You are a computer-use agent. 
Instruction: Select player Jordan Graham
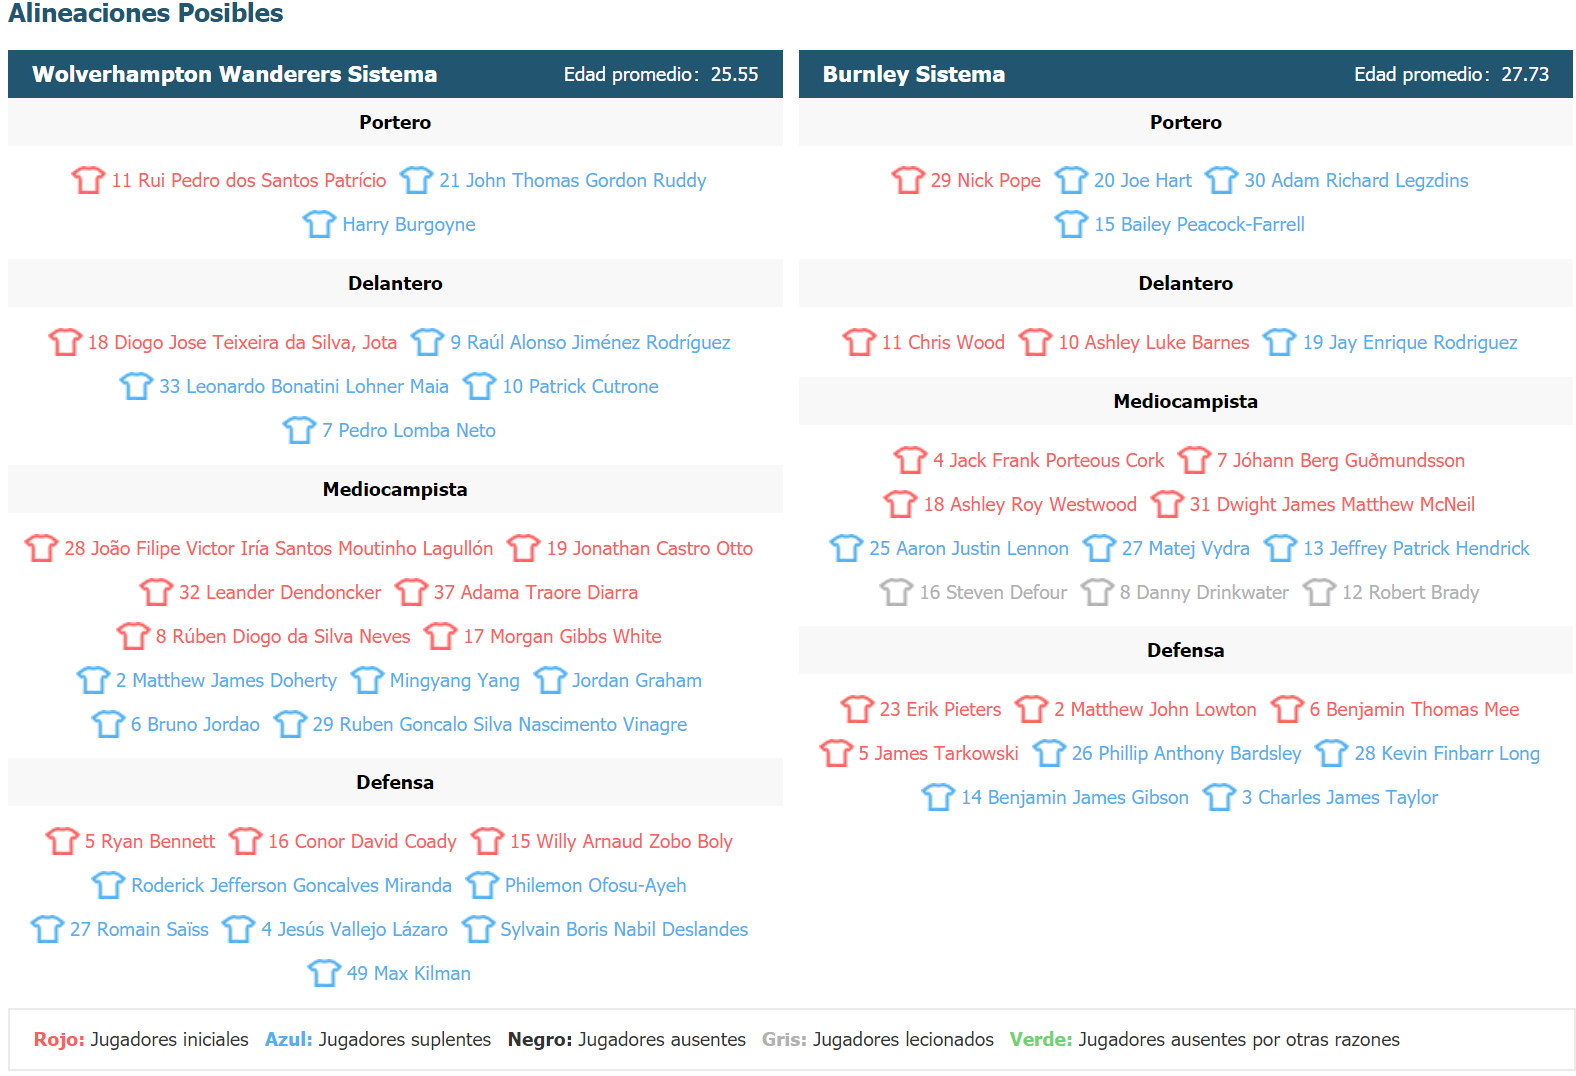point(637,680)
